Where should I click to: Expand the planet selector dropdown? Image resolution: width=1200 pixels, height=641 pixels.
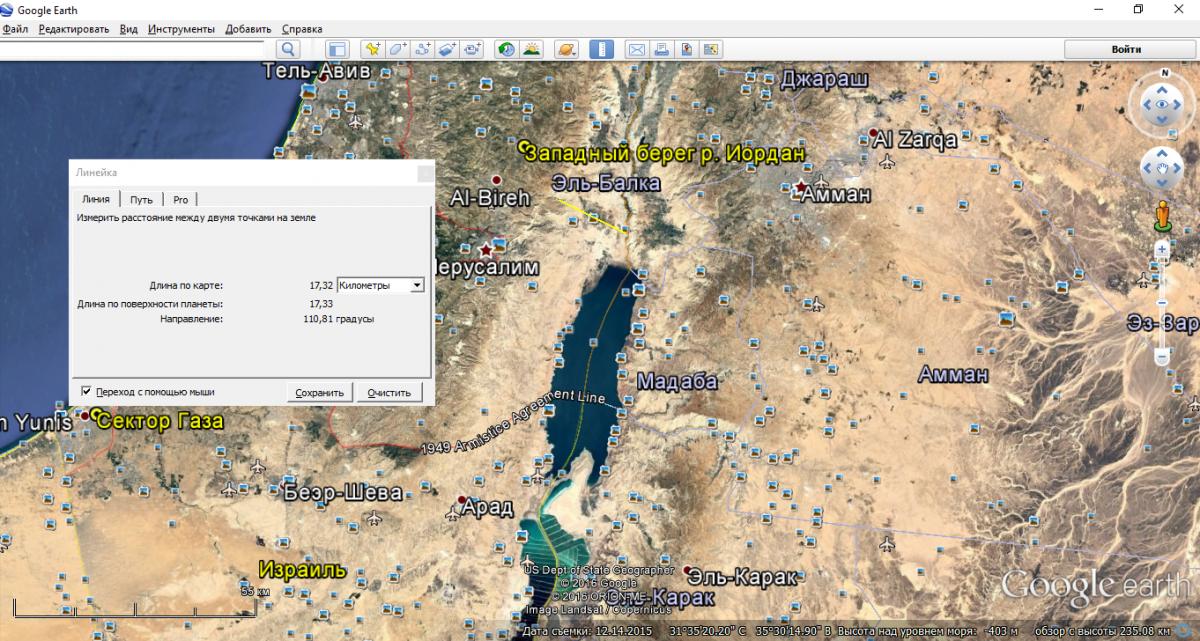566,49
